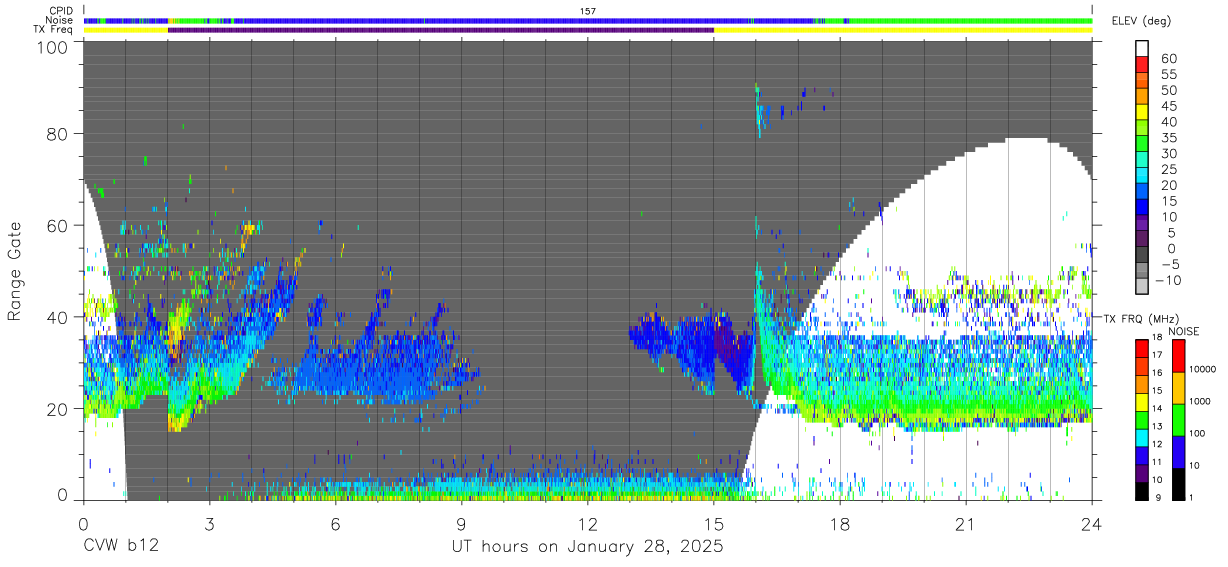
Task: Click the purple segment of TX Freq bar
Action: [x=441, y=30]
